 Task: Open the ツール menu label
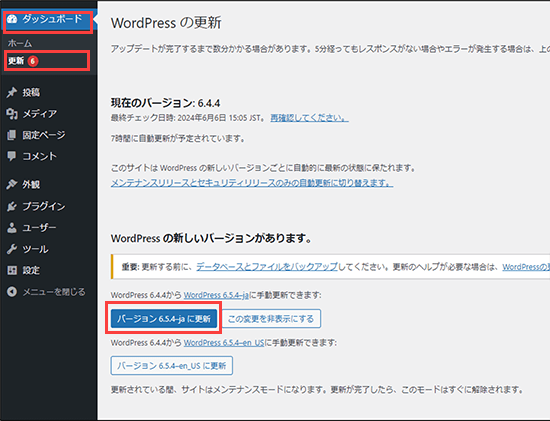[35, 249]
